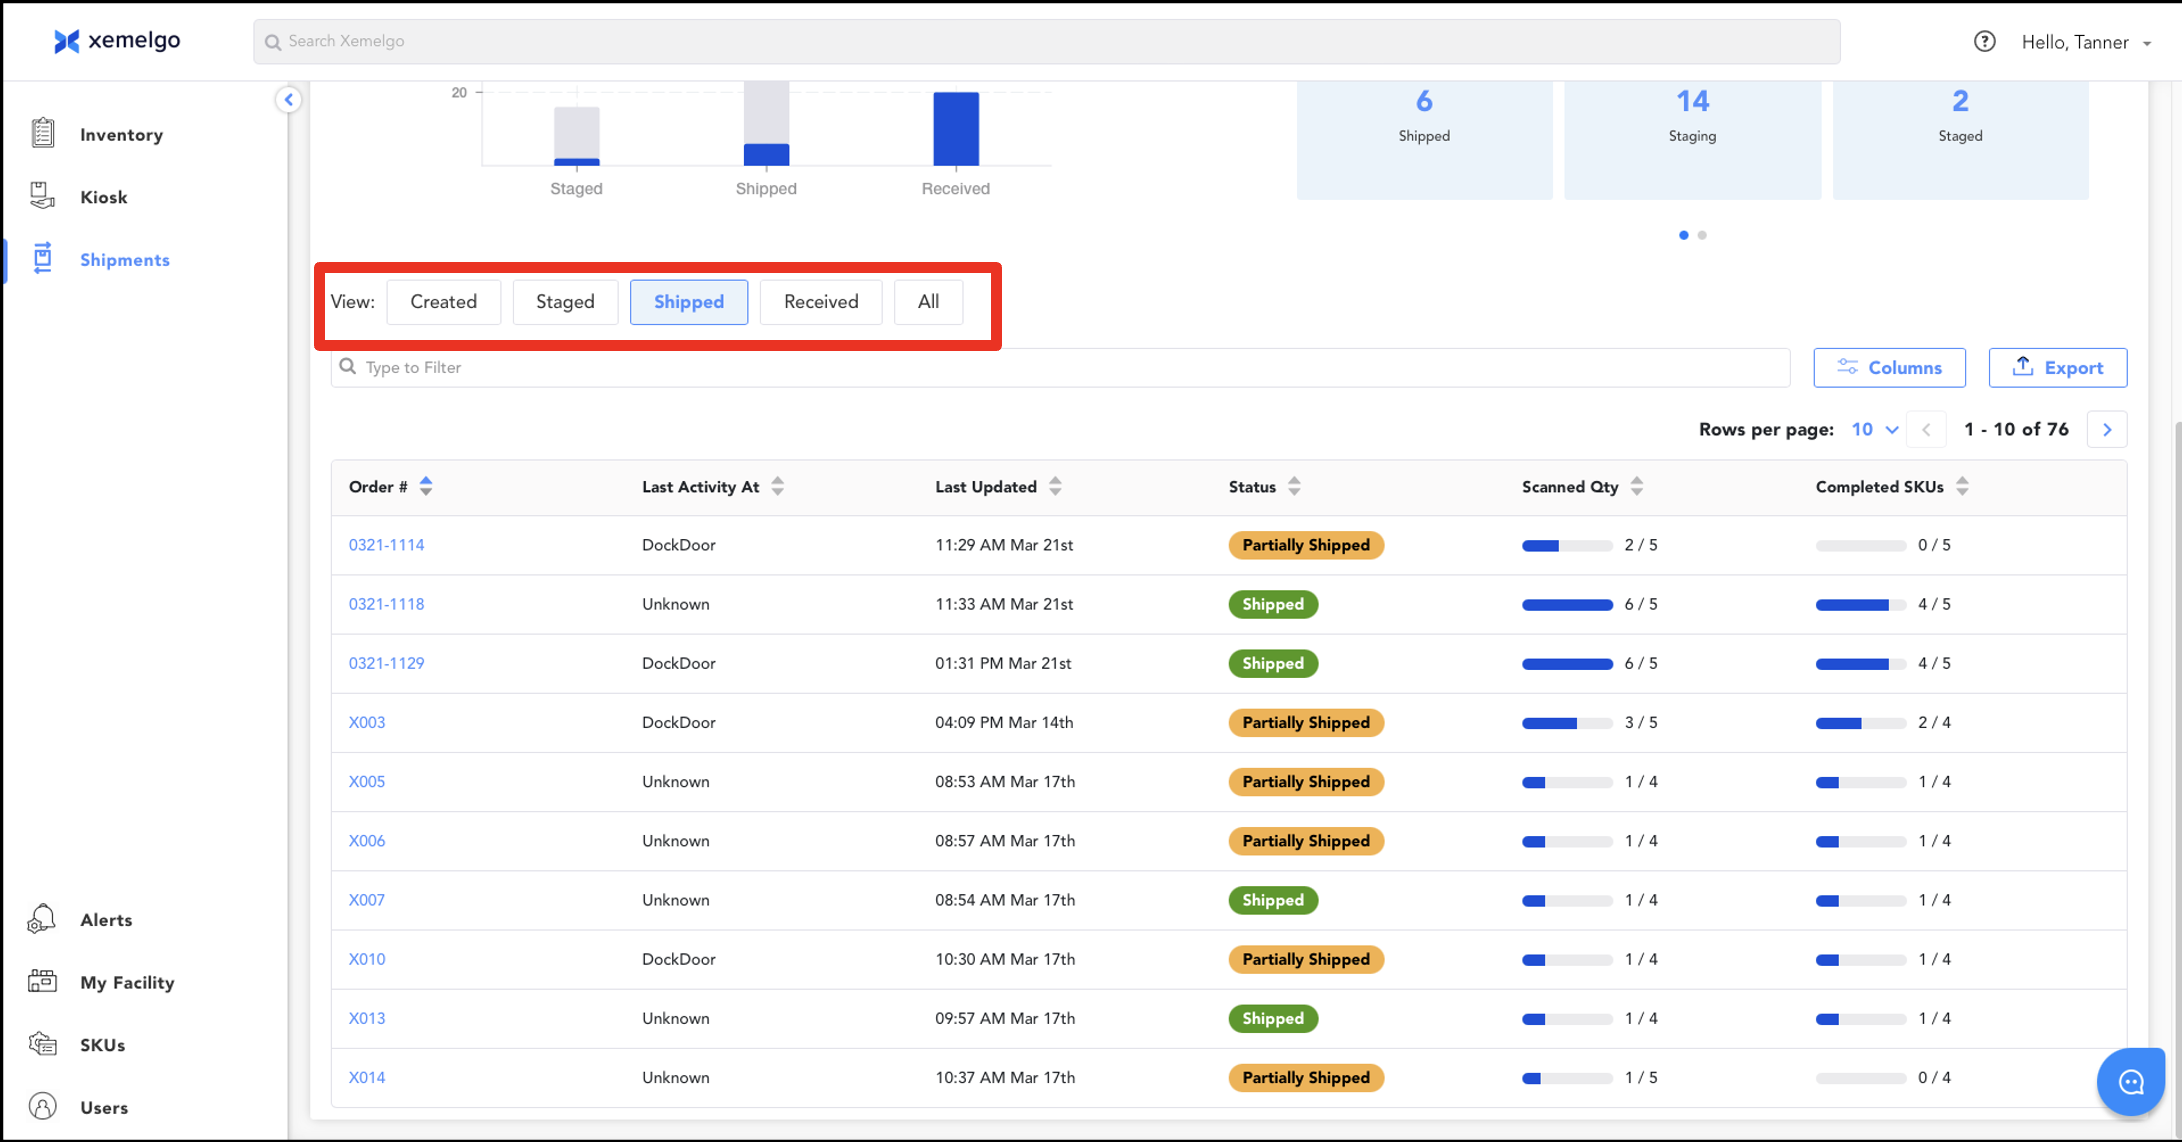Open the Alerts bell icon
Image resolution: width=2182 pixels, height=1142 pixels.
pyautogui.click(x=42, y=919)
